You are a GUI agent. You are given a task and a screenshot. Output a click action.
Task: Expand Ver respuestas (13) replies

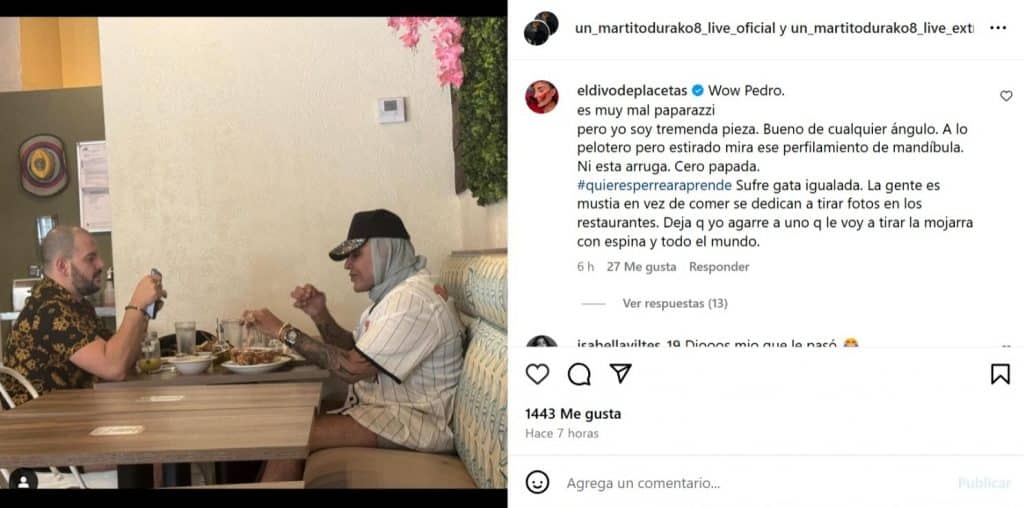pos(675,304)
